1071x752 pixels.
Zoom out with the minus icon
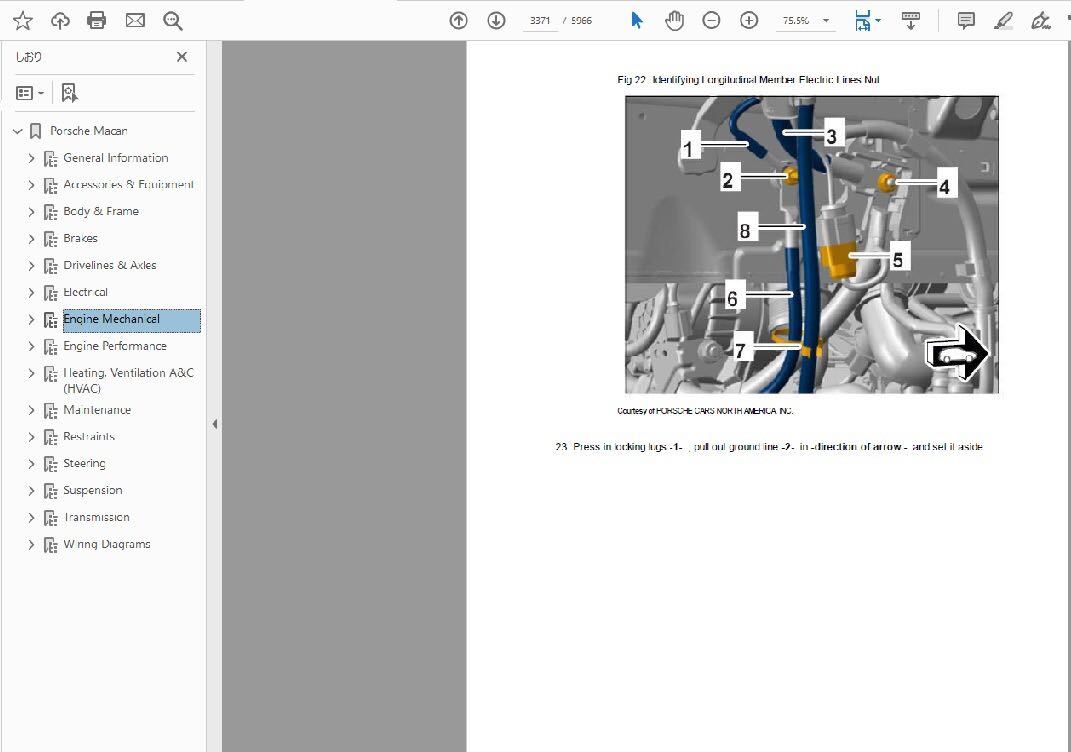pyautogui.click(x=711, y=20)
